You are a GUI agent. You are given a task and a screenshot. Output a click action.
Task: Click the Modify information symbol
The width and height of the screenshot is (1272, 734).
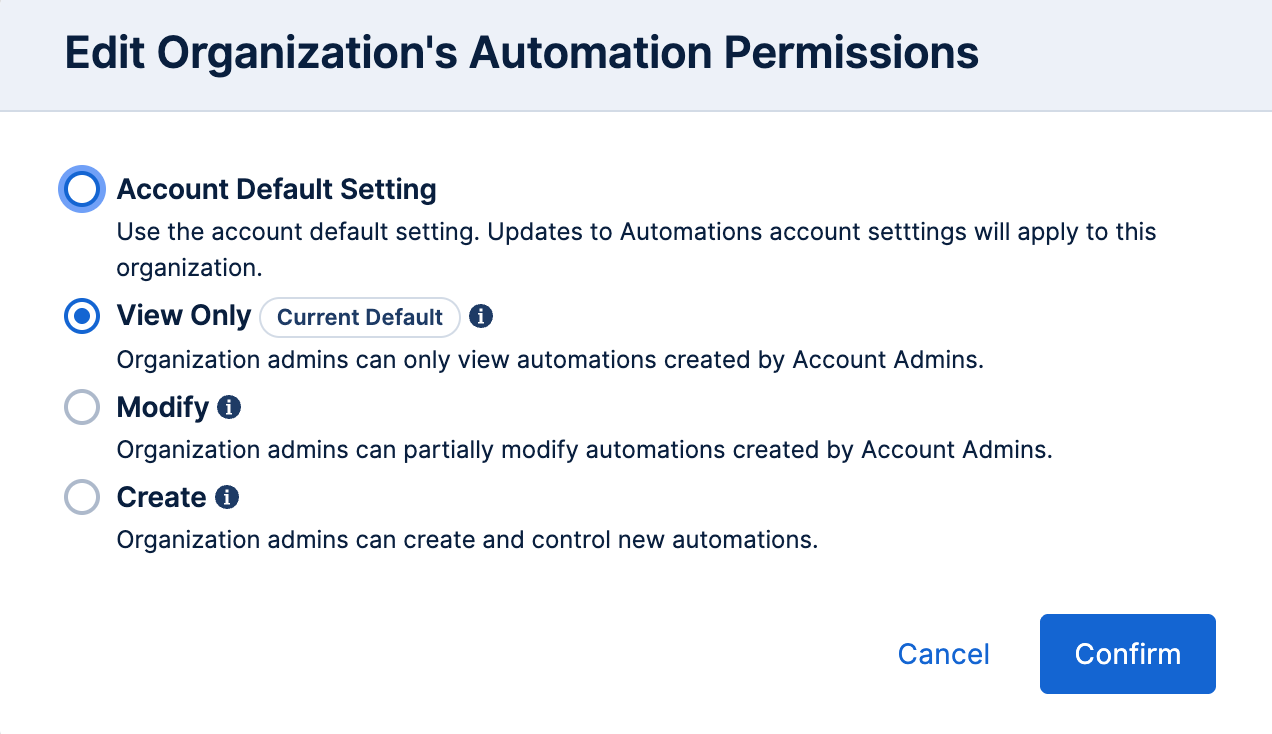pos(231,406)
